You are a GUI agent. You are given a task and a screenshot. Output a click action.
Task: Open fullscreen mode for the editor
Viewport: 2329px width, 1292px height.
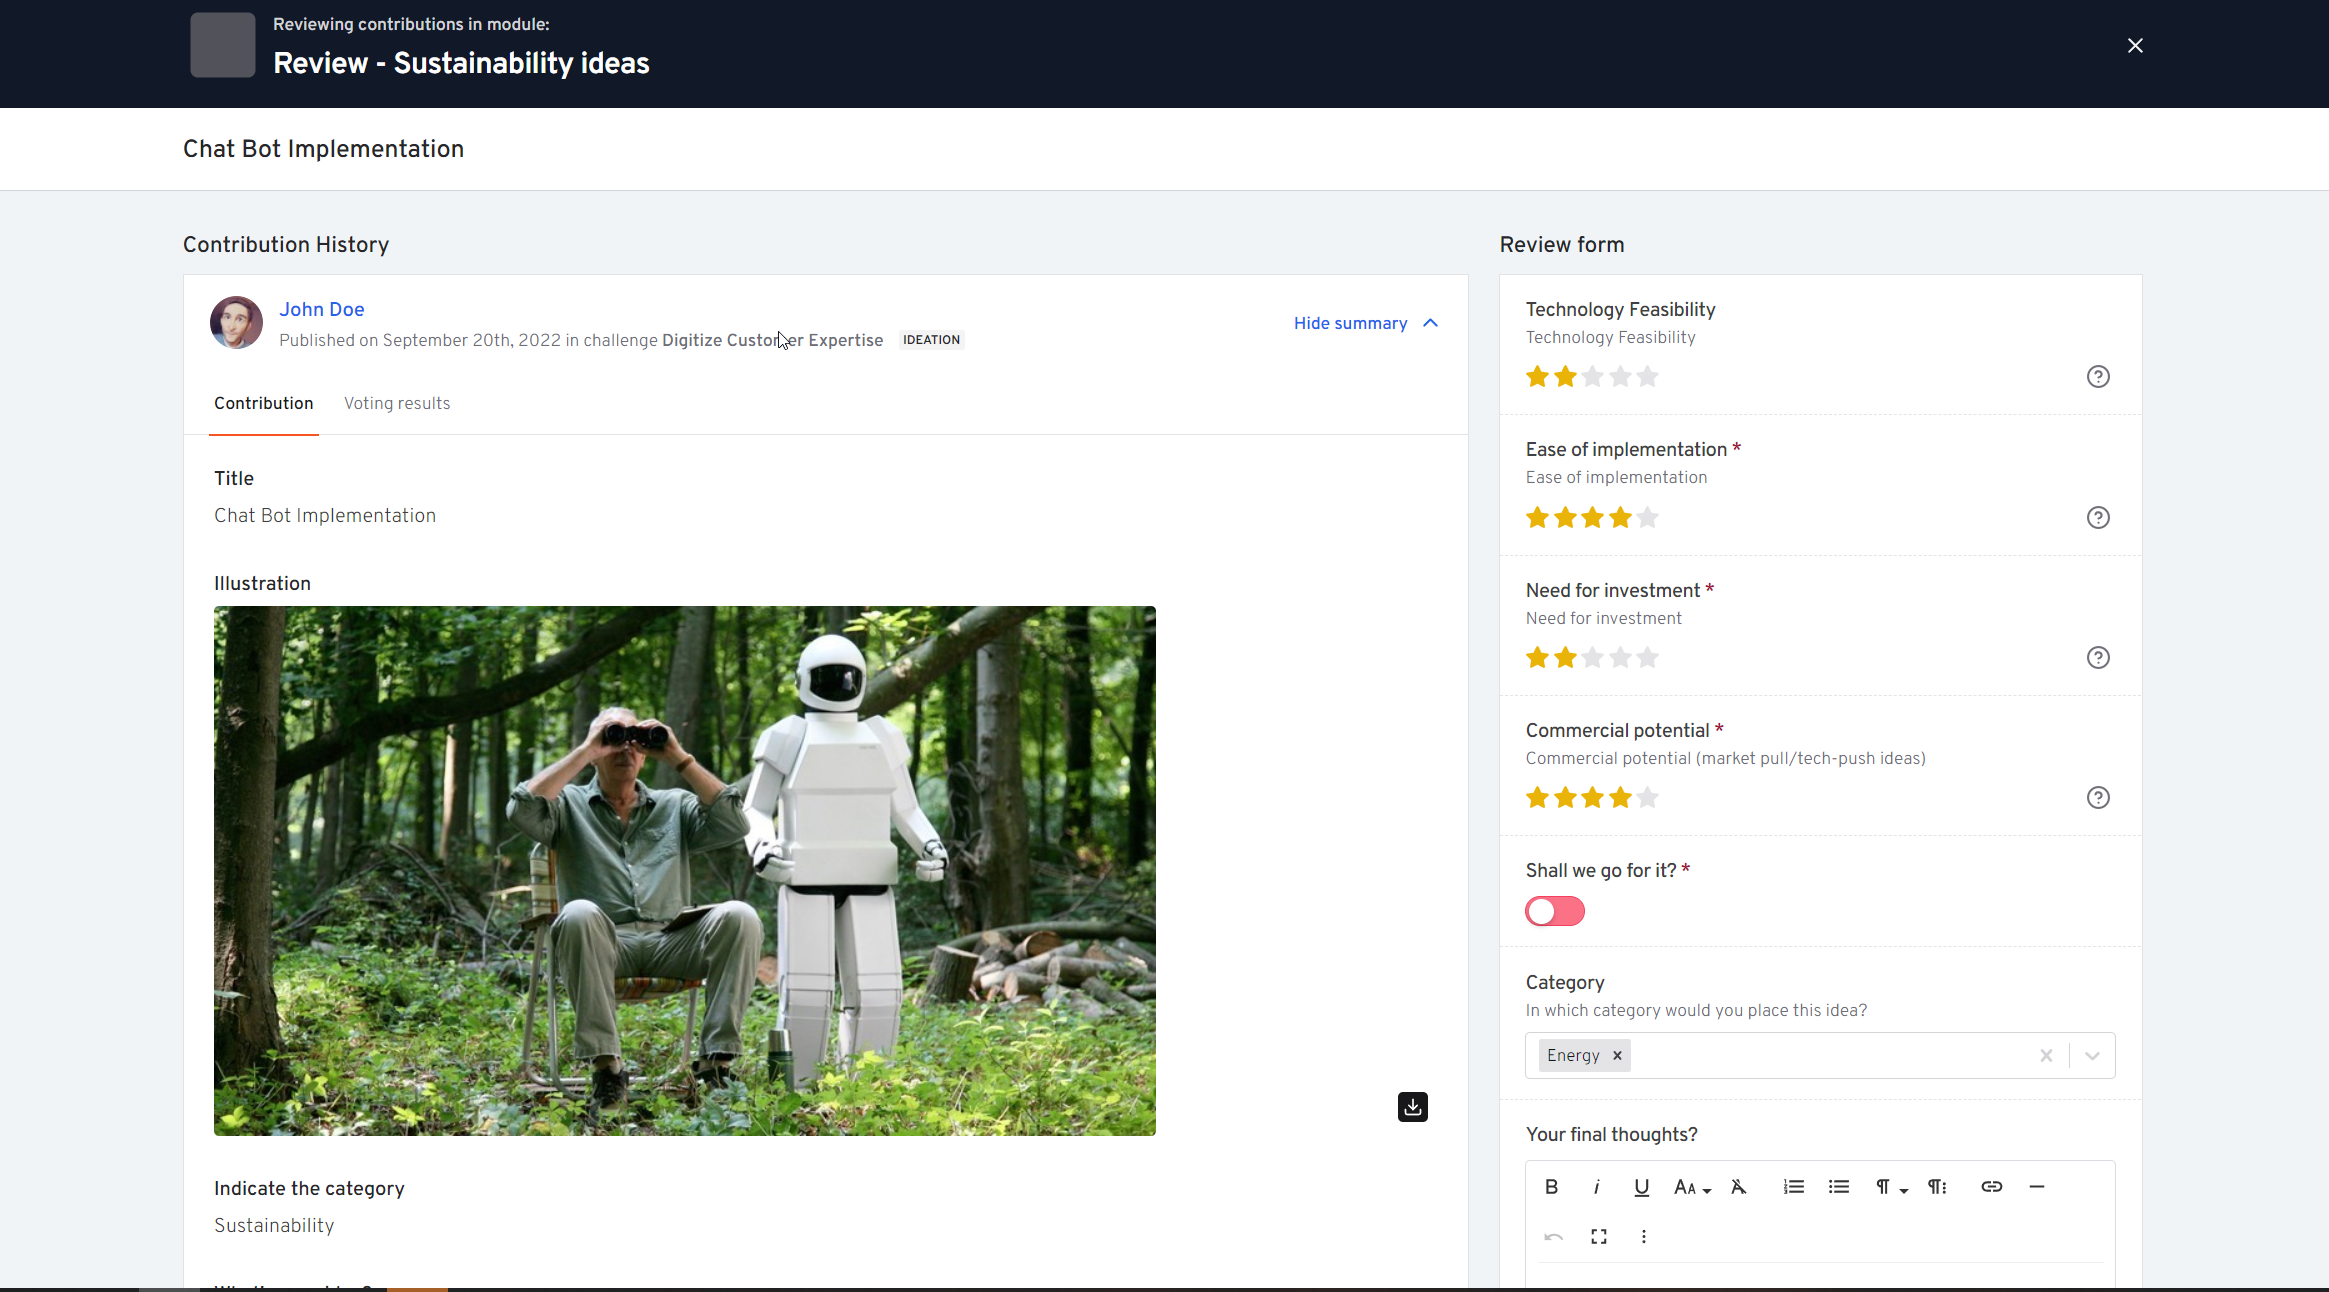[1598, 1237]
